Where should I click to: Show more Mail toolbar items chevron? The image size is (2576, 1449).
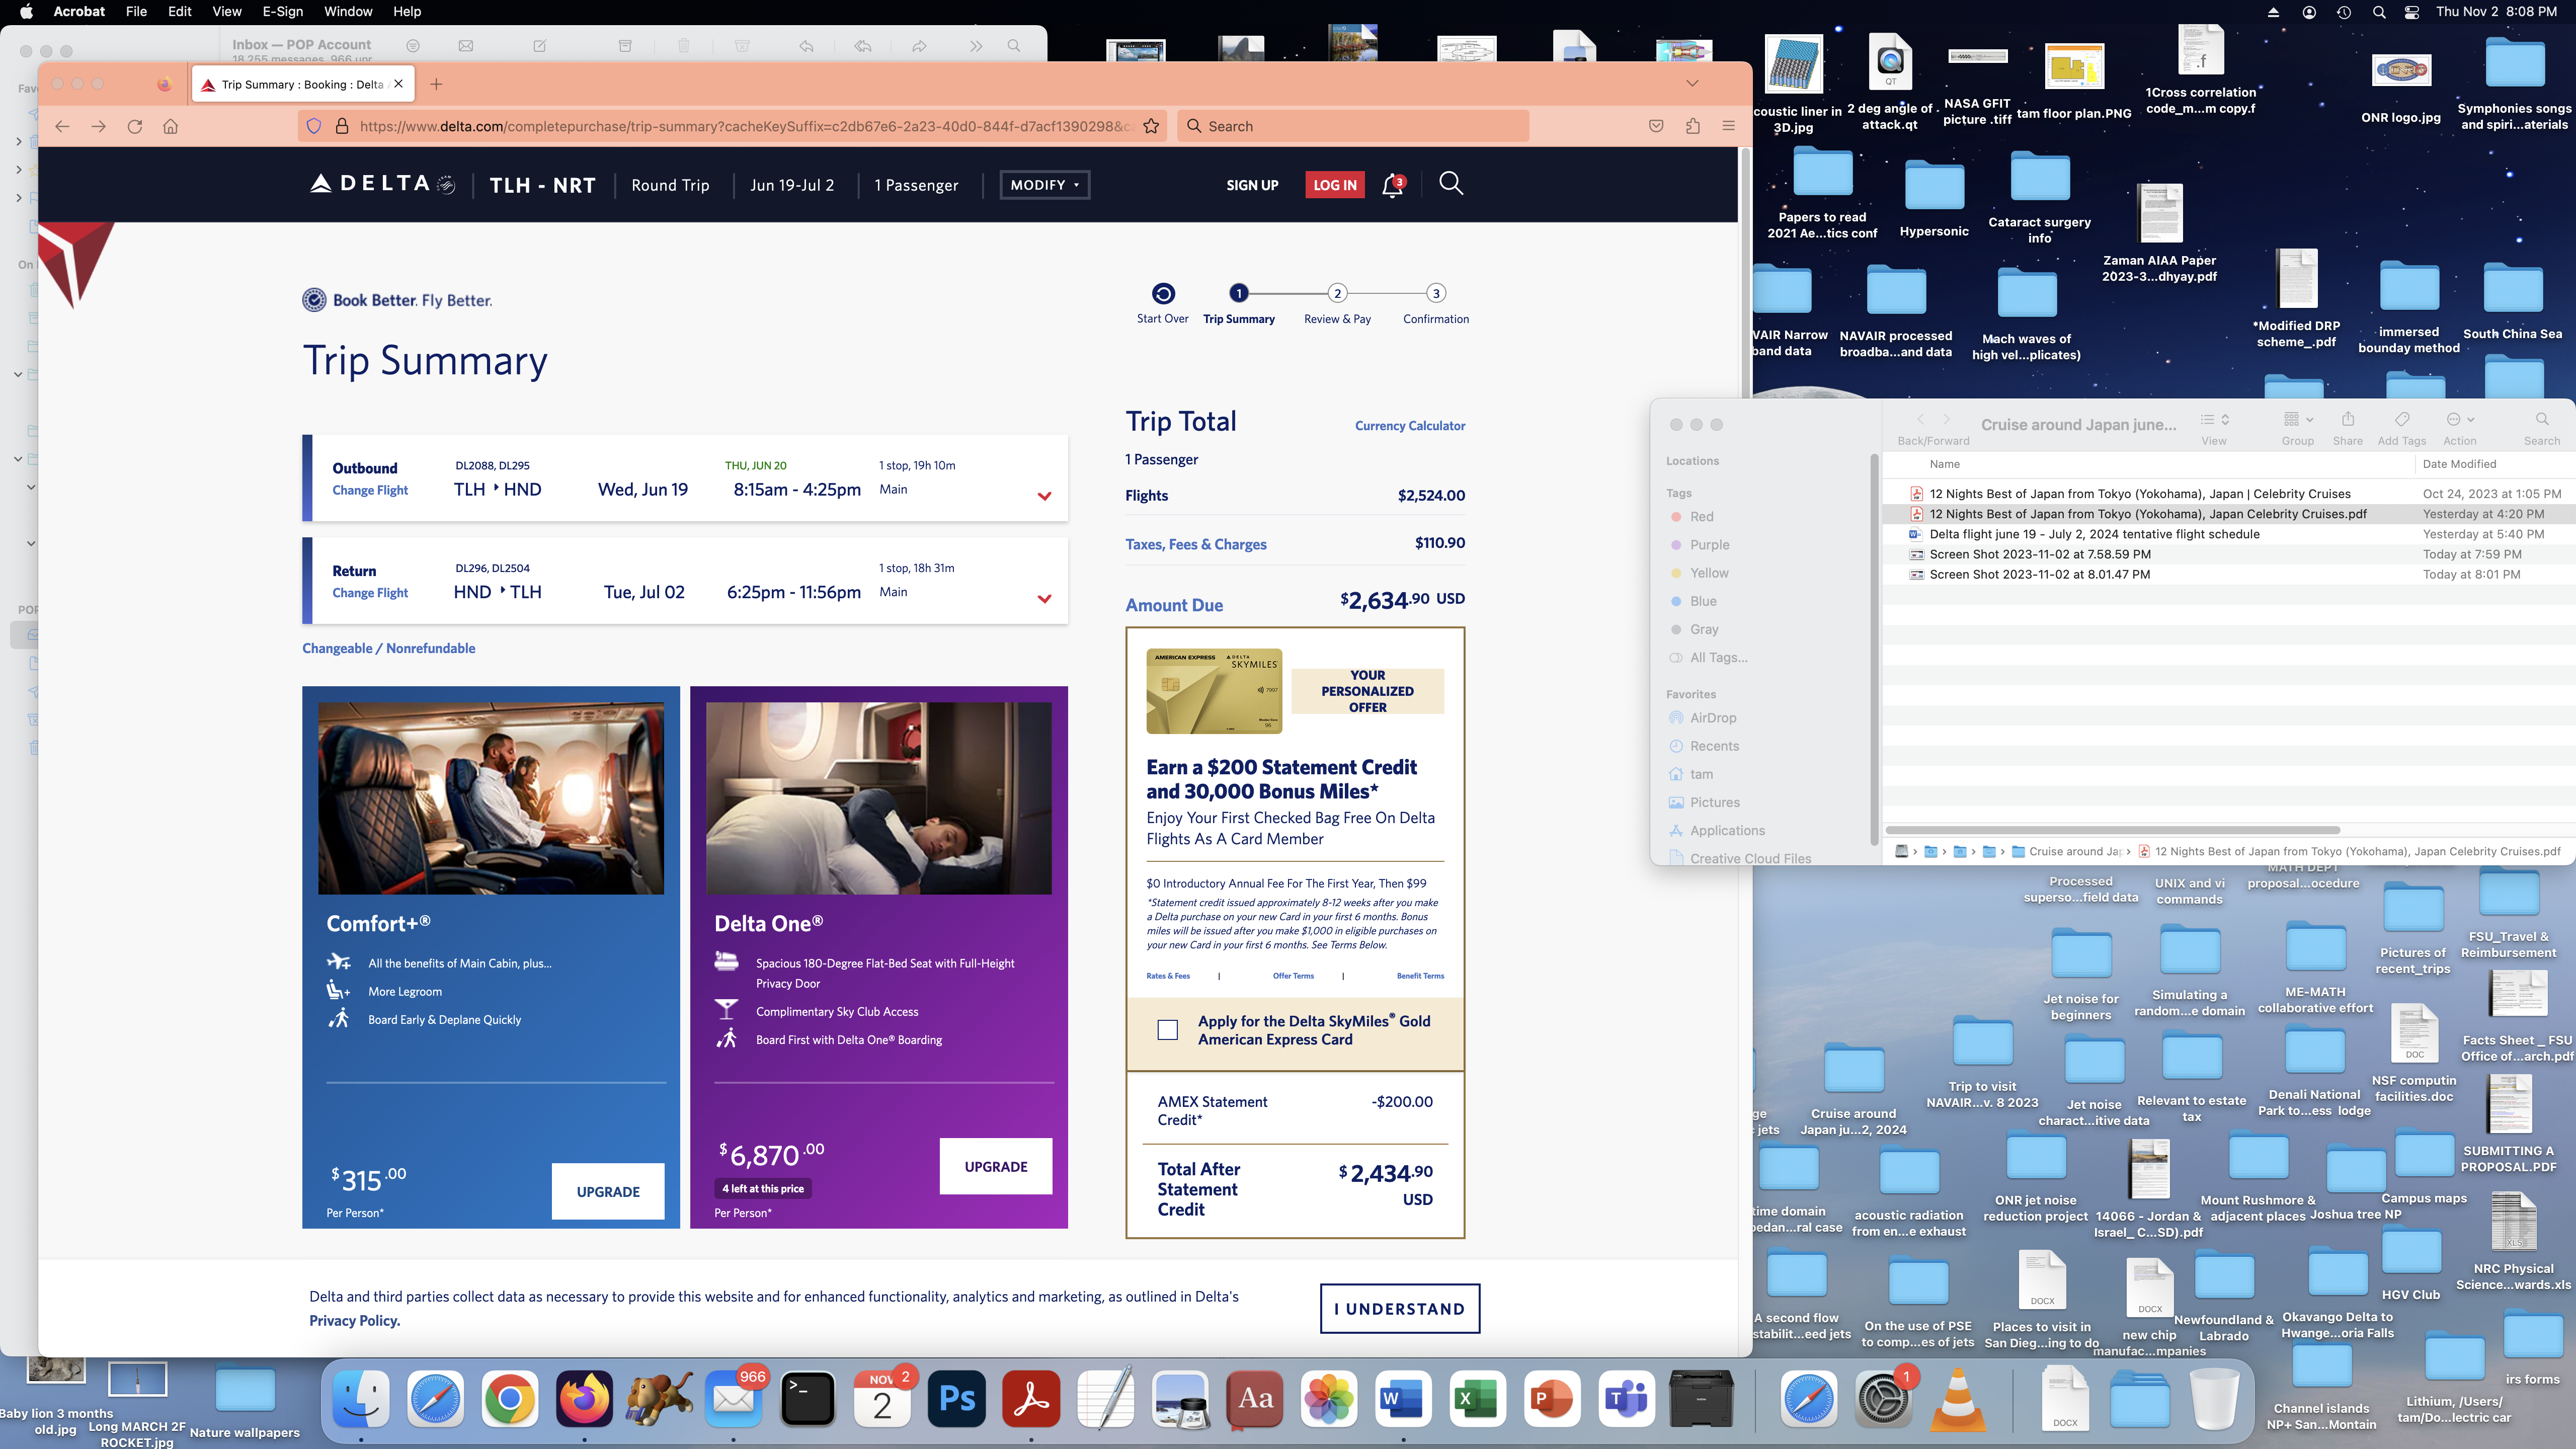click(x=975, y=46)
